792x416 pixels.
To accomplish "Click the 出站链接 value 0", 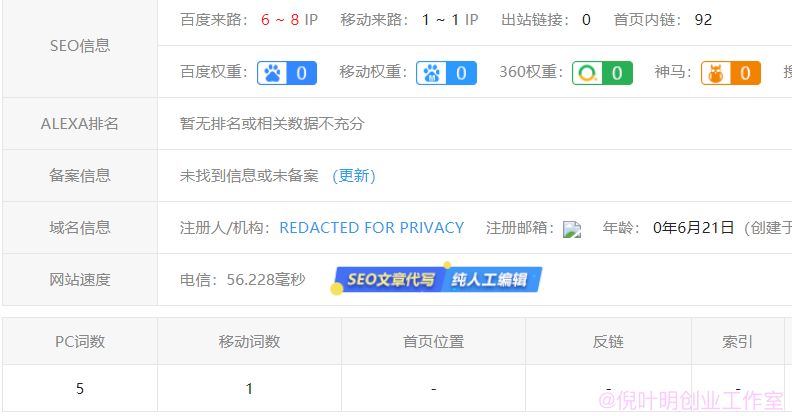I will (x=586, y=20).
